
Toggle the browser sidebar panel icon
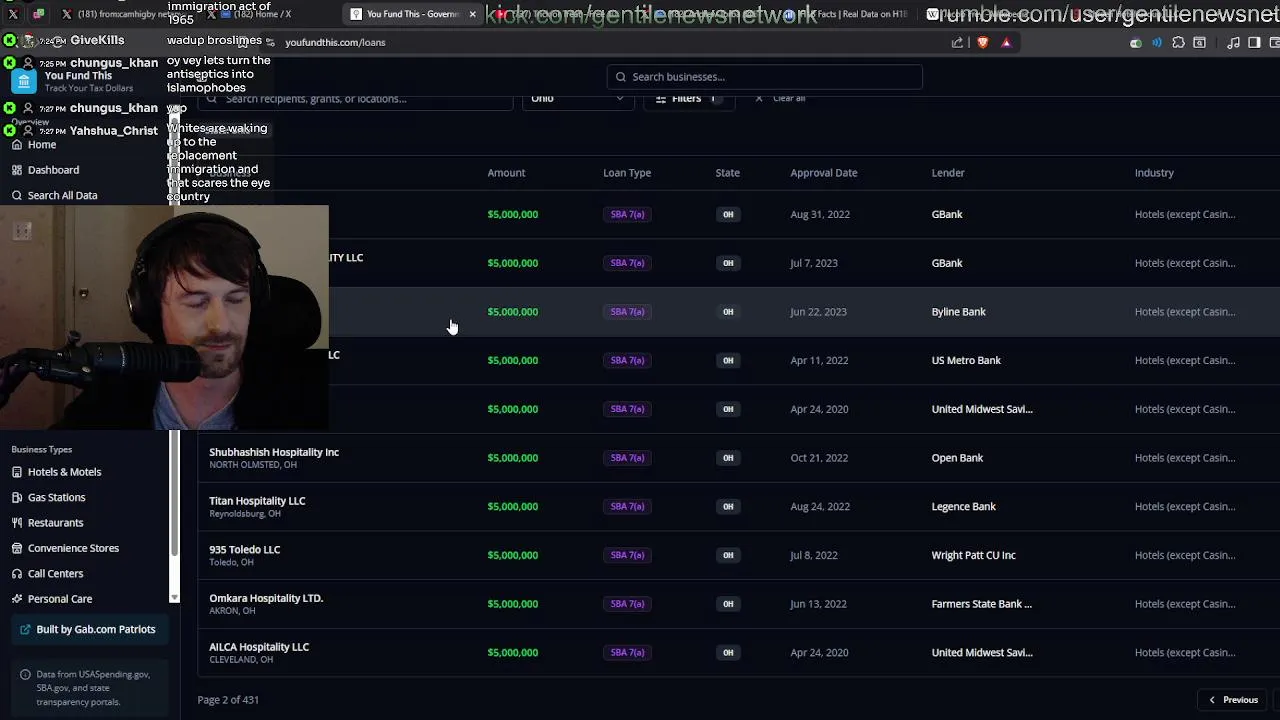1254,43
